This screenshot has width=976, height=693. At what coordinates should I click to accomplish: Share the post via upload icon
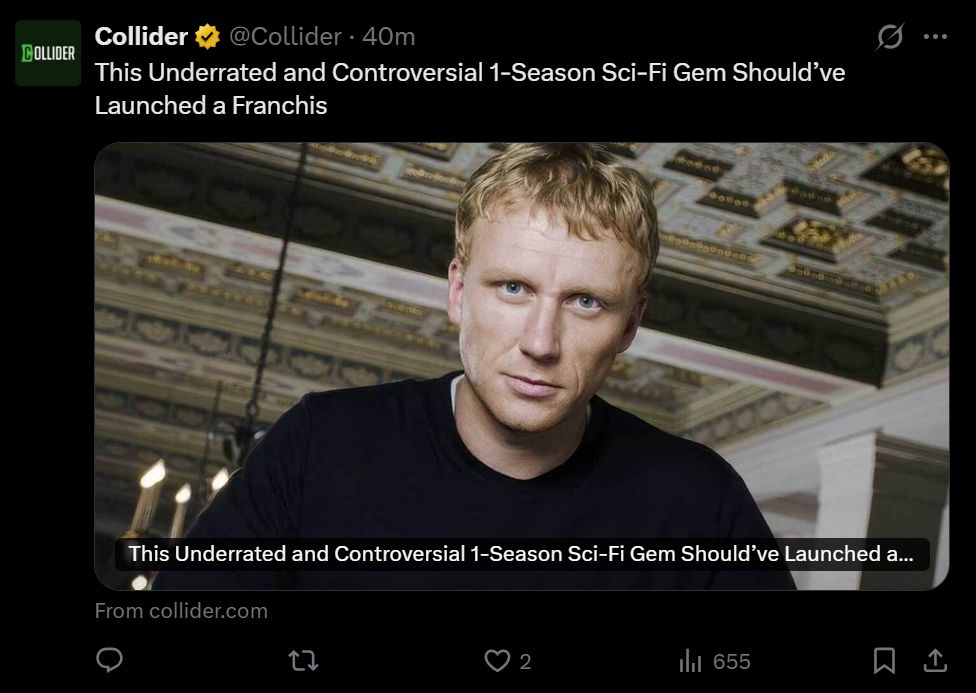[x=935, y=661]
